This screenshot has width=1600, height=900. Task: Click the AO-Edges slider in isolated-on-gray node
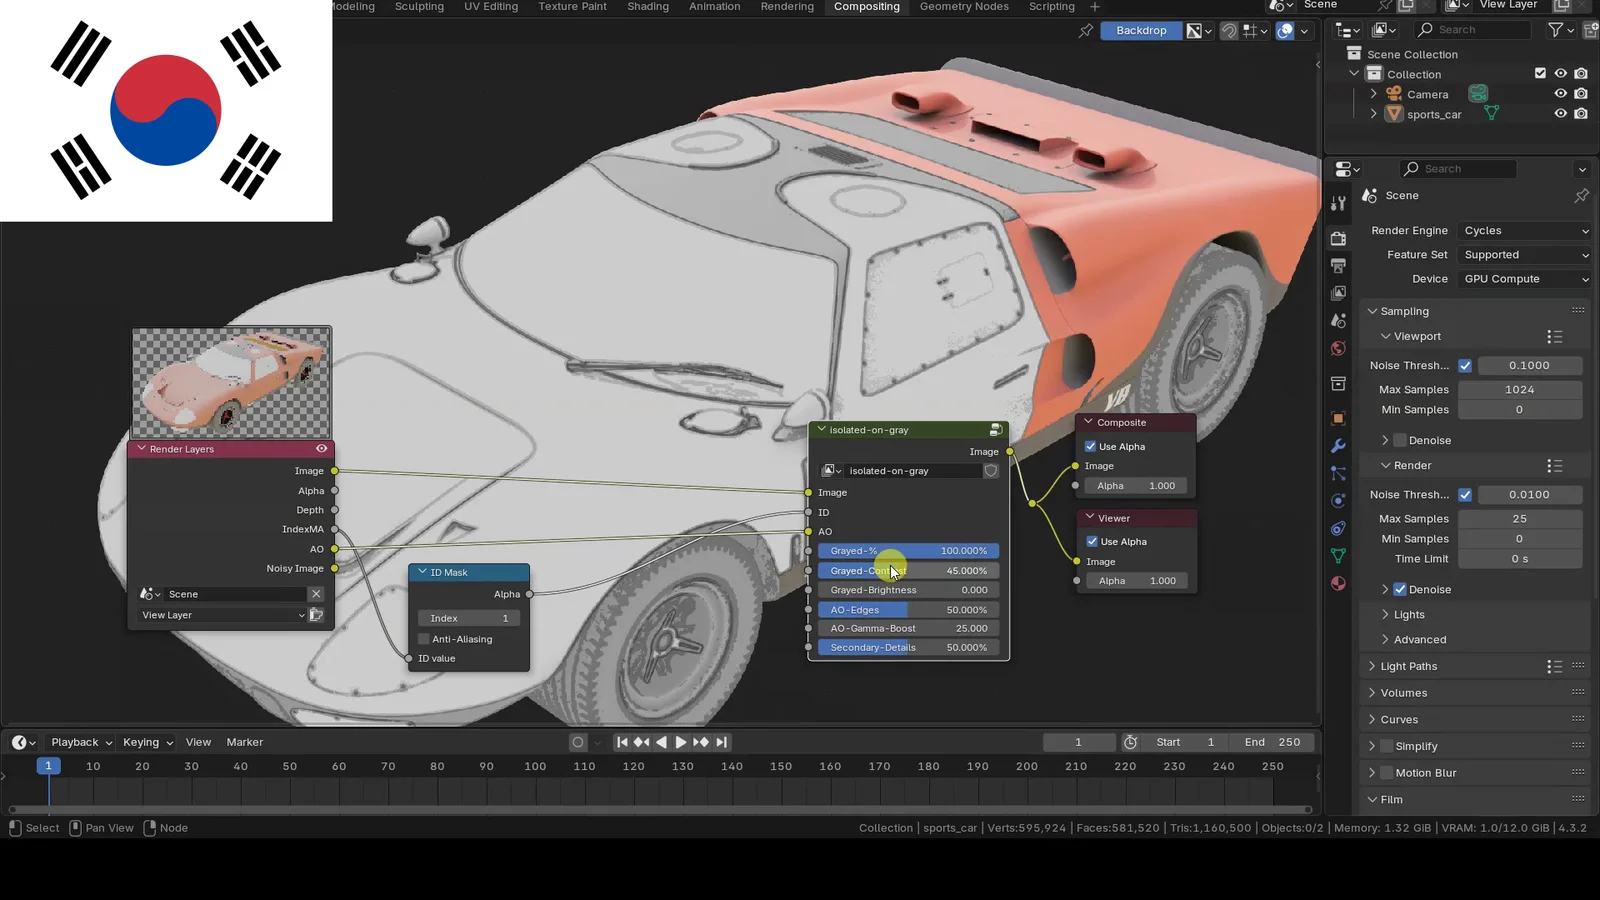click(908, 610)
